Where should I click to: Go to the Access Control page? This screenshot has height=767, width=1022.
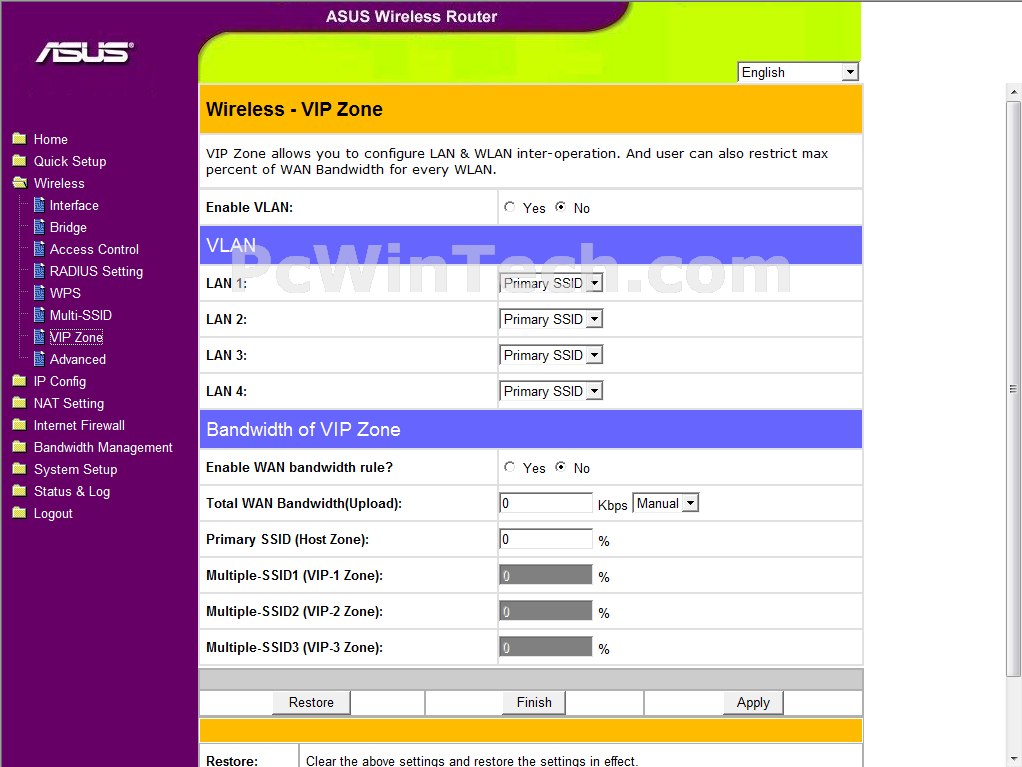(x=95, y=250)
